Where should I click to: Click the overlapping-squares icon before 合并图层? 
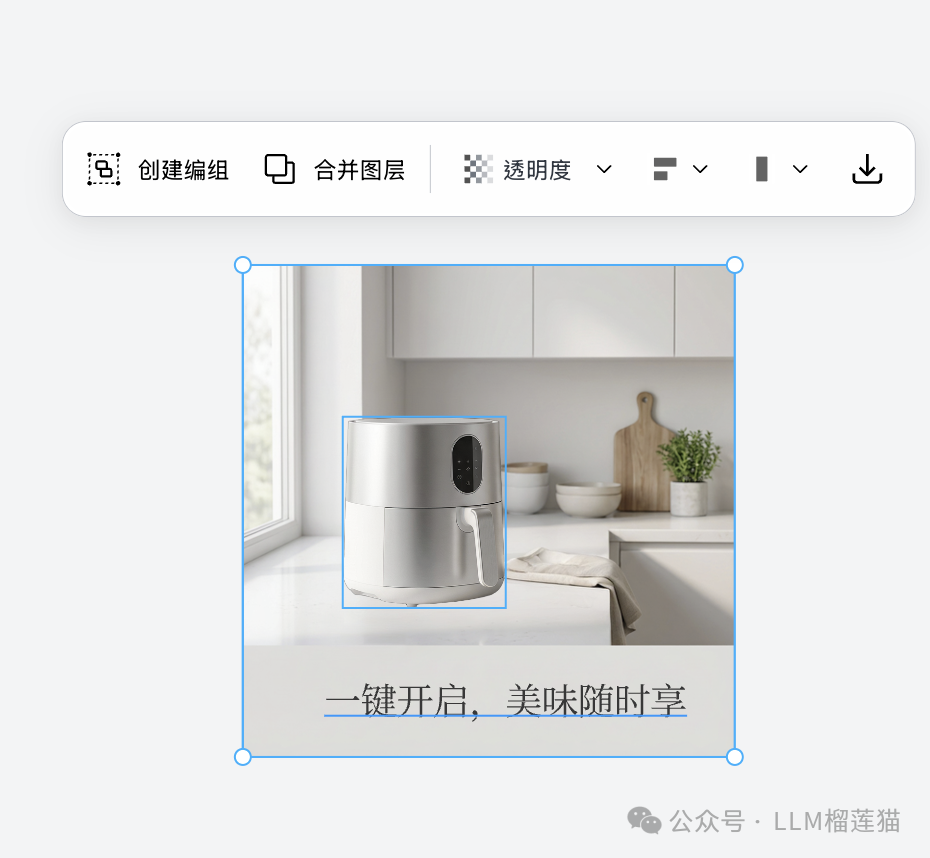coord(279,167)
